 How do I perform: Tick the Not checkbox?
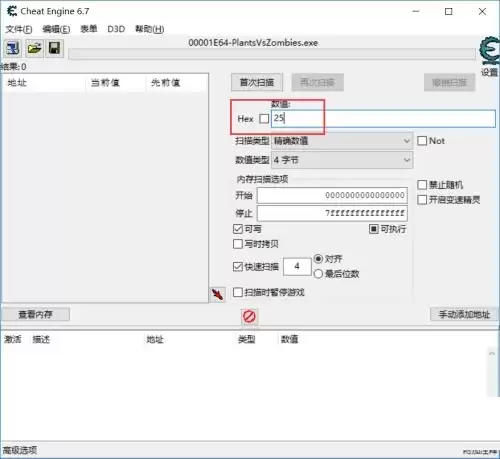[x=422, y=141]
